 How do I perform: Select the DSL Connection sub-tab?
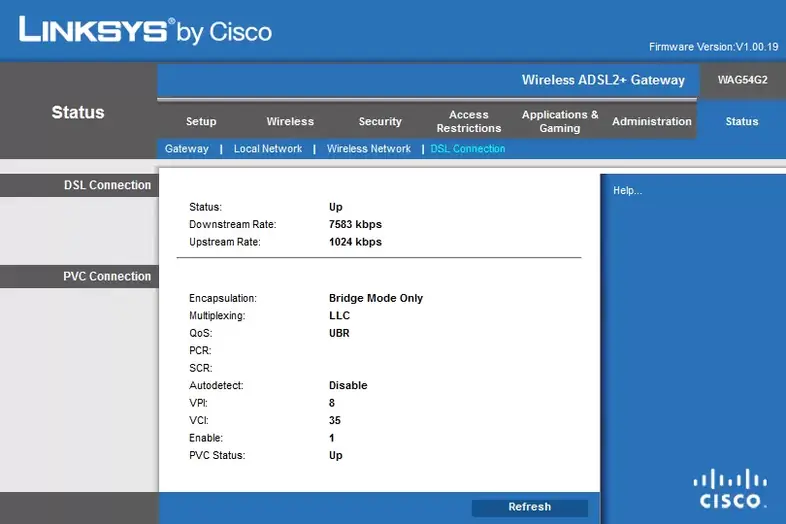[468, 149]
